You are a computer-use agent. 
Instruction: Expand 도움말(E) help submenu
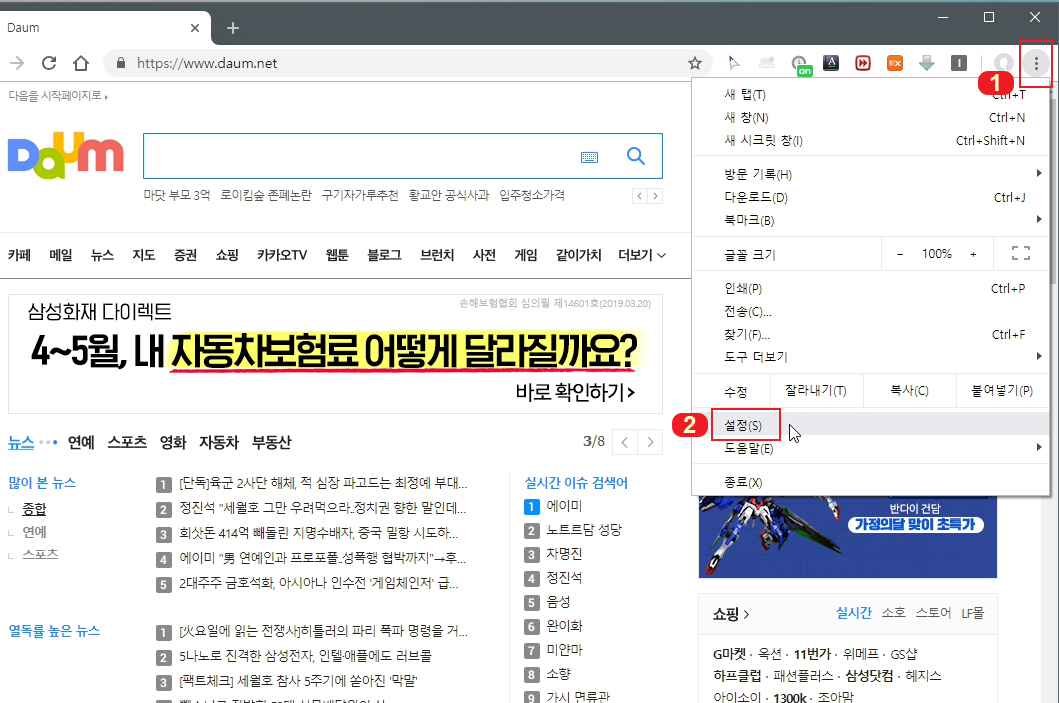[871, 448]
